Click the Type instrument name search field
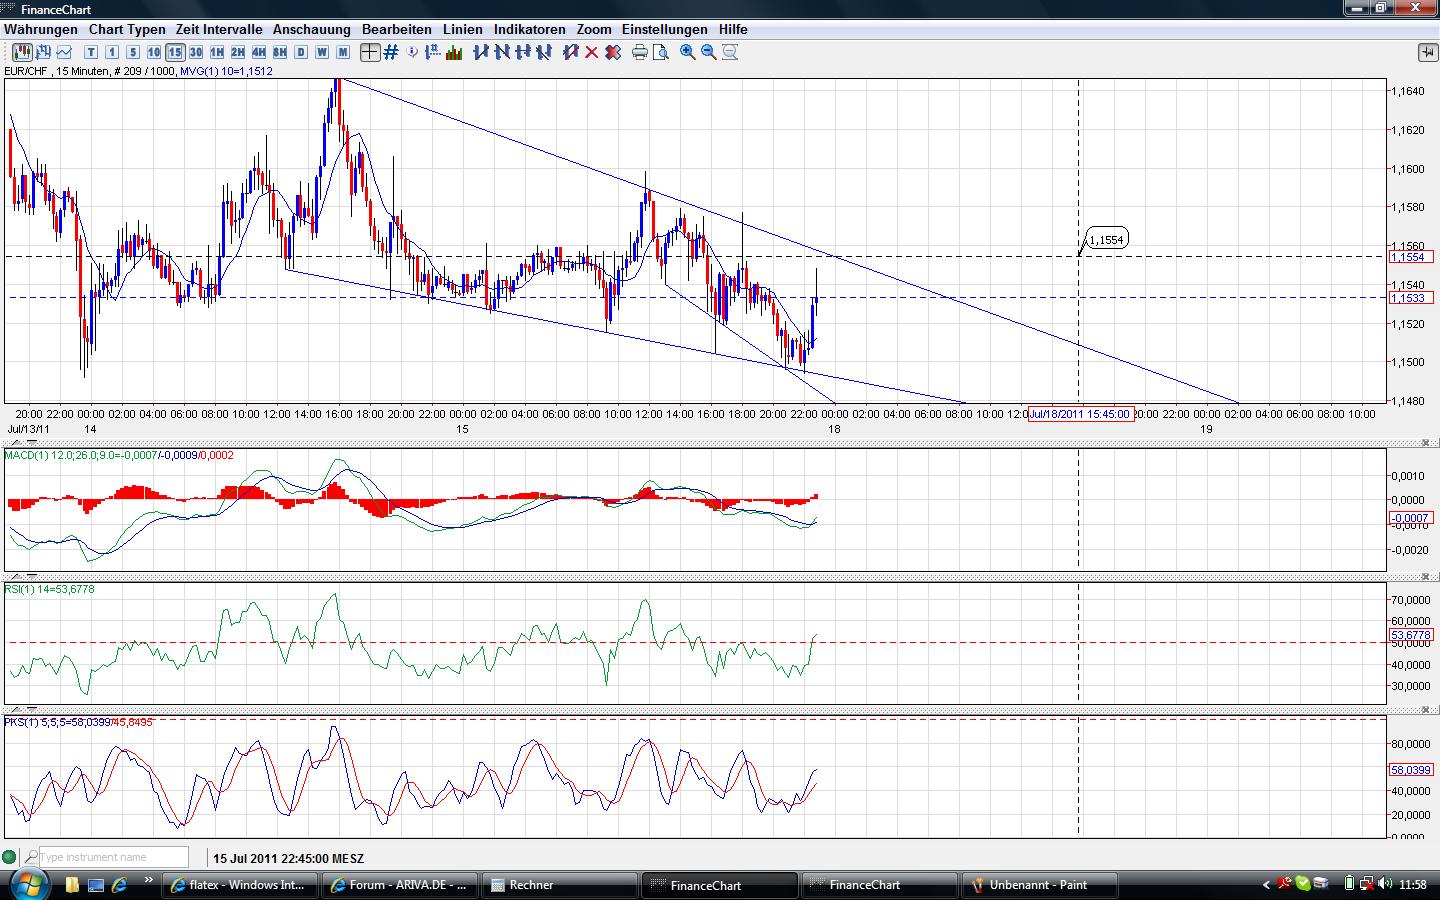 (113, 857)
